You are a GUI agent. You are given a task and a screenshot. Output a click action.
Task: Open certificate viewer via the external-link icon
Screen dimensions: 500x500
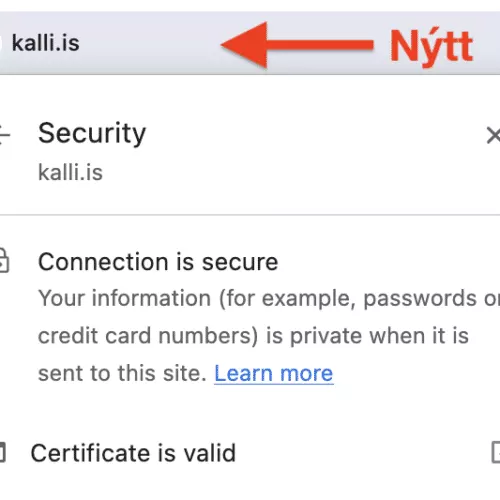pos(496,452)
